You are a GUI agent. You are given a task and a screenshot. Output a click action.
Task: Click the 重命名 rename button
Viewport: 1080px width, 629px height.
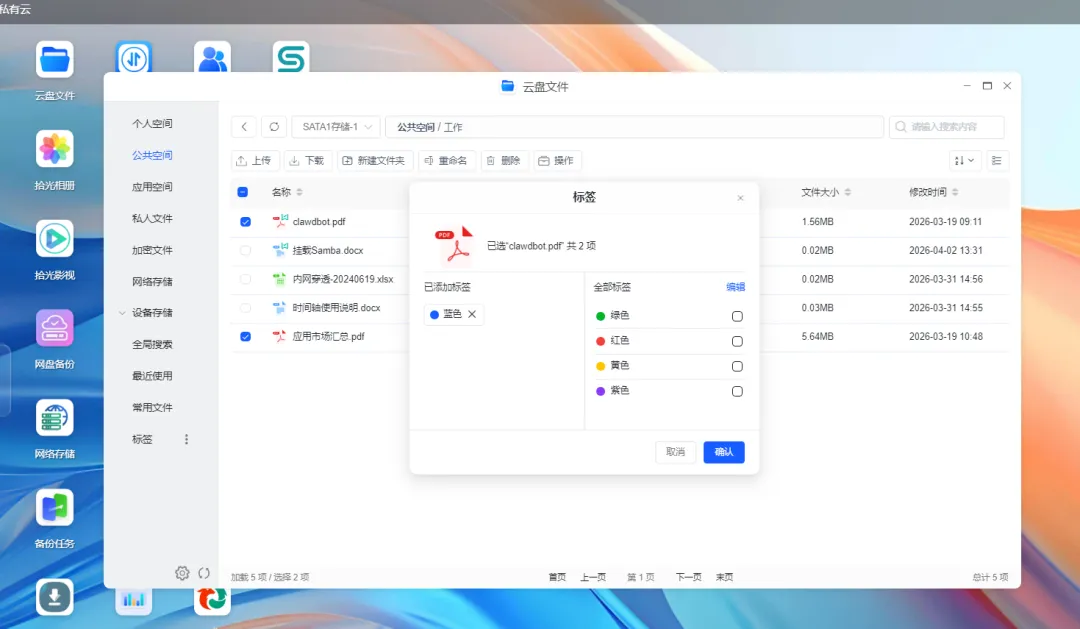pyautogui.click(x=446, y=161)
